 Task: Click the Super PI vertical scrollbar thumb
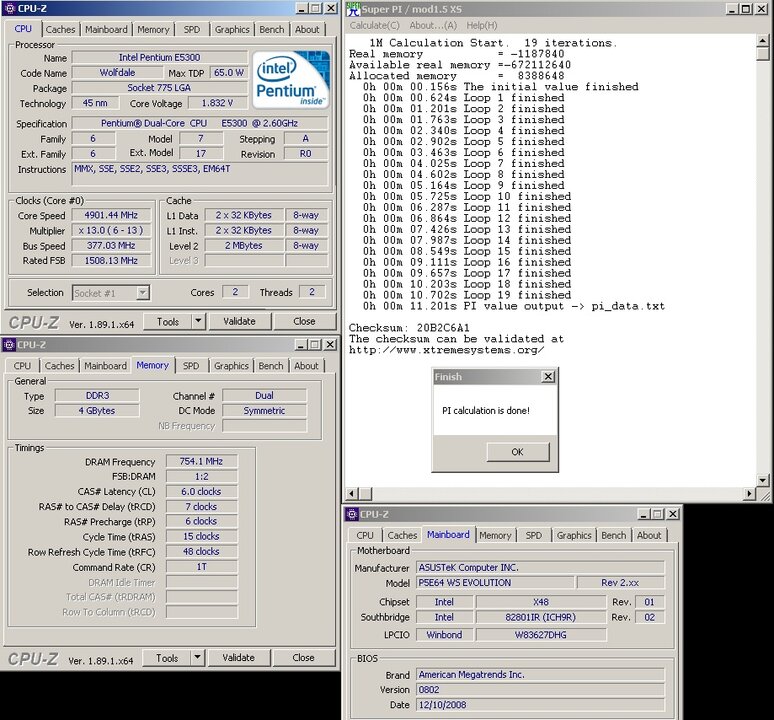(x=763, y=53)
